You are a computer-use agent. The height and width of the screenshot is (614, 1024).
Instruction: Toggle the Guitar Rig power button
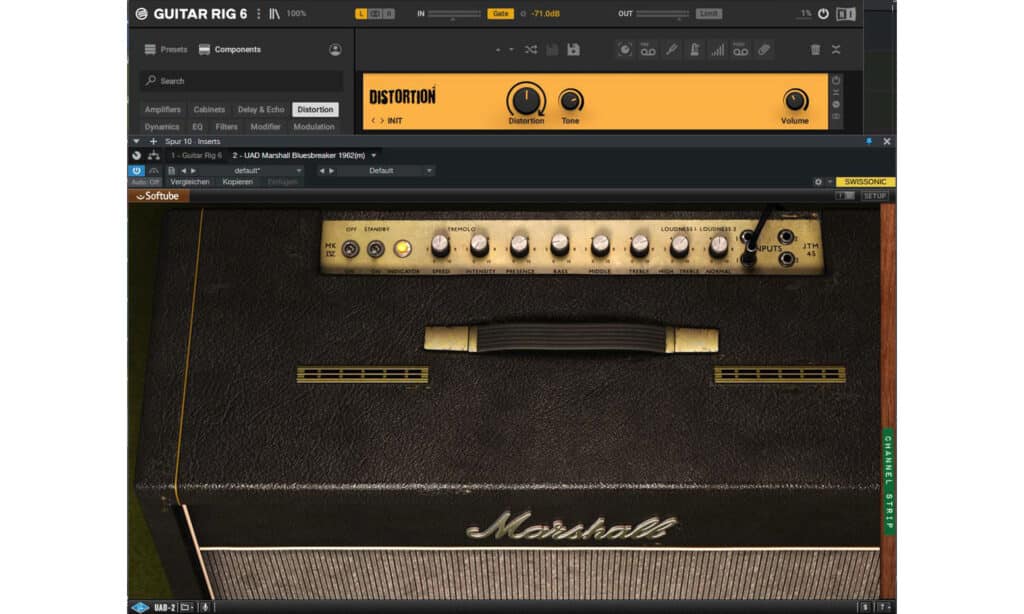pyautogui.click(x=823, y=14)
